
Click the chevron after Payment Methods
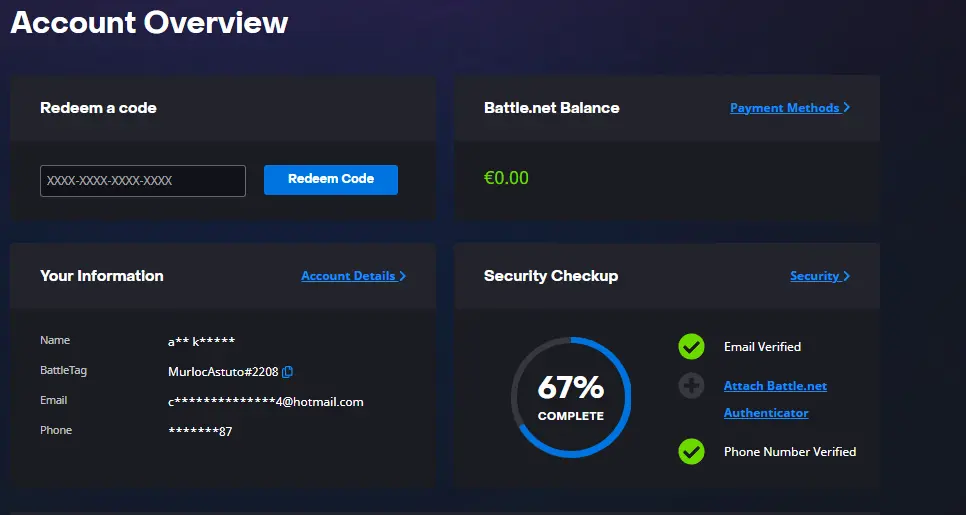[846, 107]
